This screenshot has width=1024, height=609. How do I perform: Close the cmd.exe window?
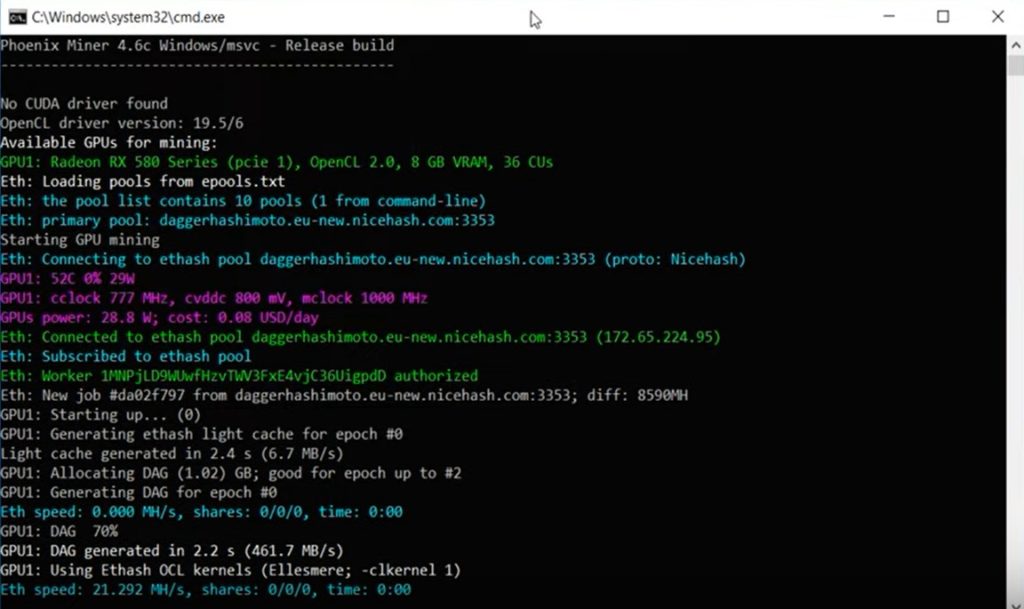click(997, 16)
